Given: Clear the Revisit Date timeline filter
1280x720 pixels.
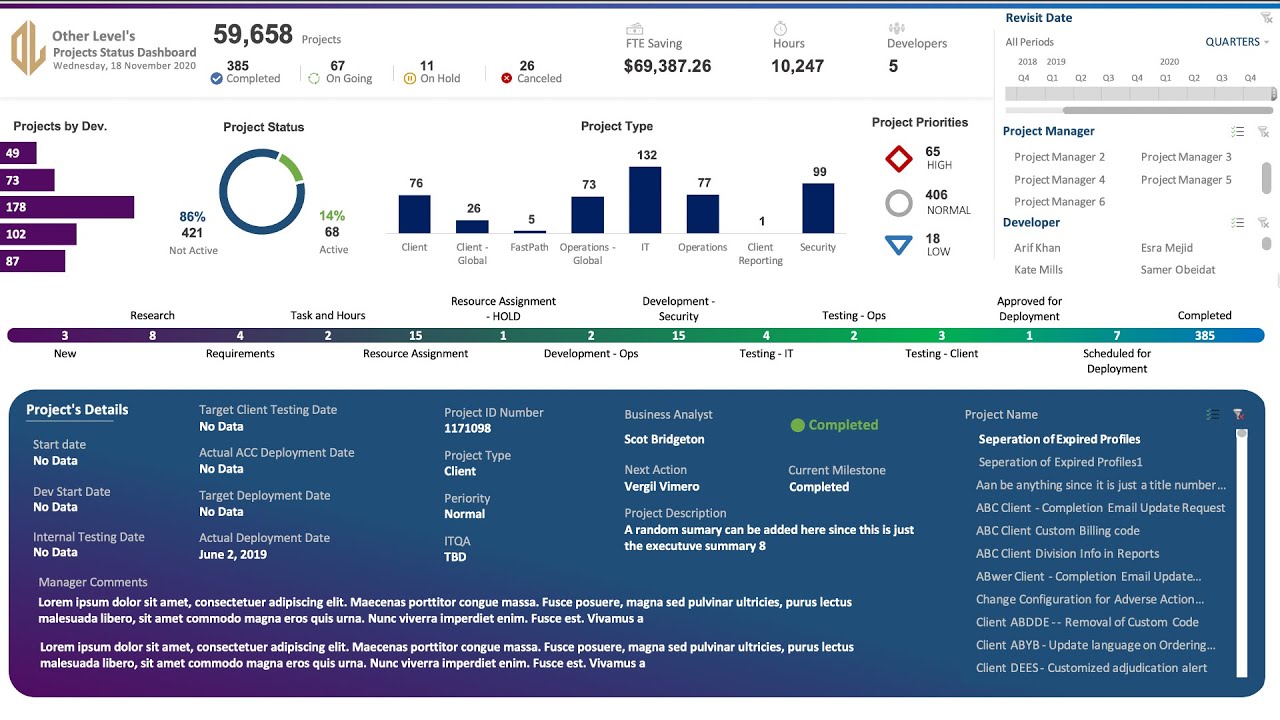Looking at the screenshot, I should (x=1267, y=18).
